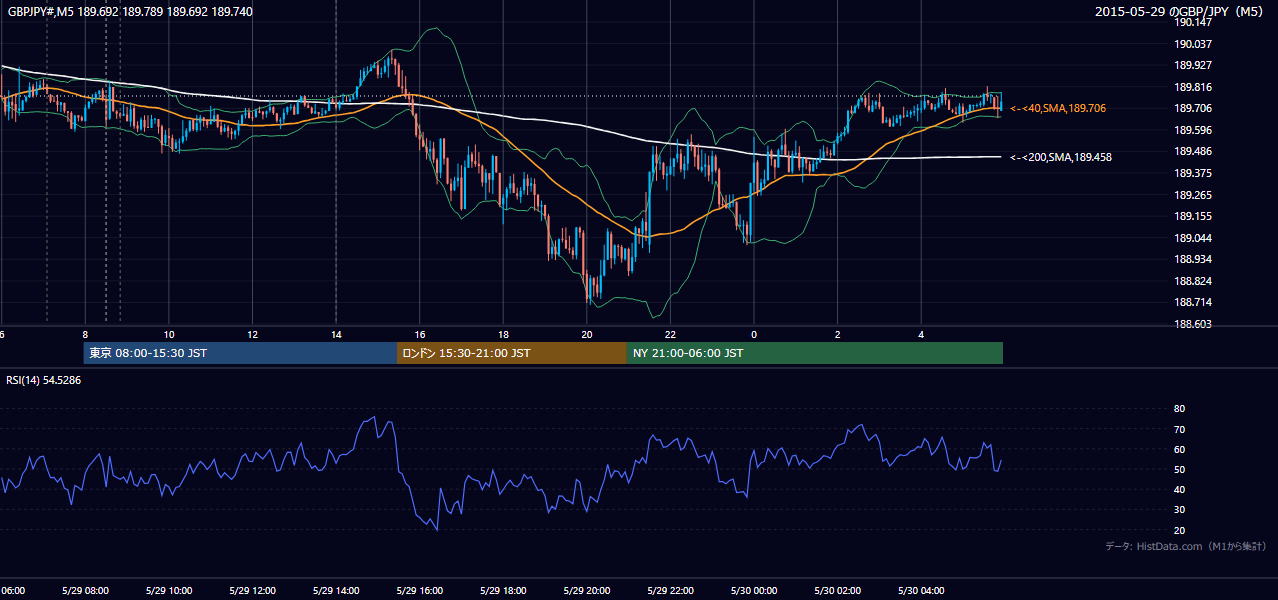Click the 200 SMA label 189.458

click(x=1061, y=157)
